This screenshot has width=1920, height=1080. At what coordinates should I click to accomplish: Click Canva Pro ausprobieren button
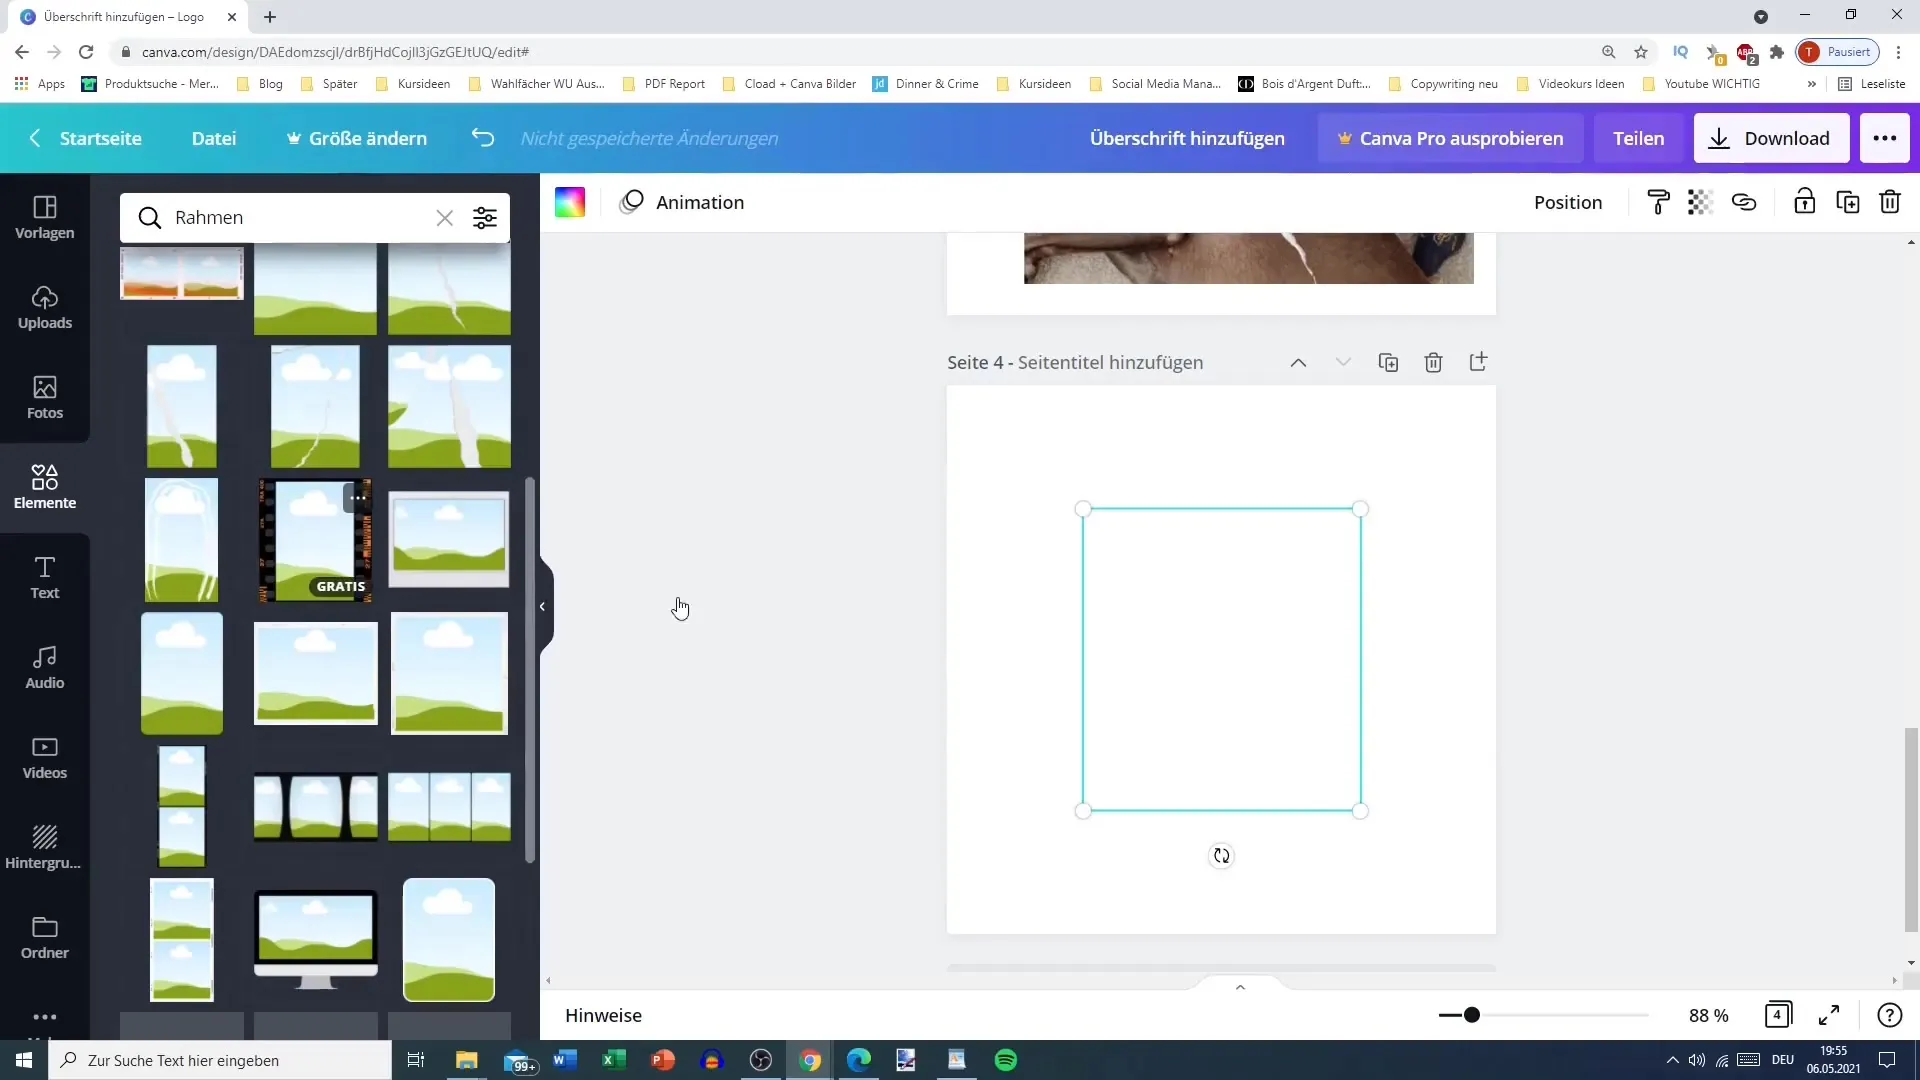[1449, 137]
